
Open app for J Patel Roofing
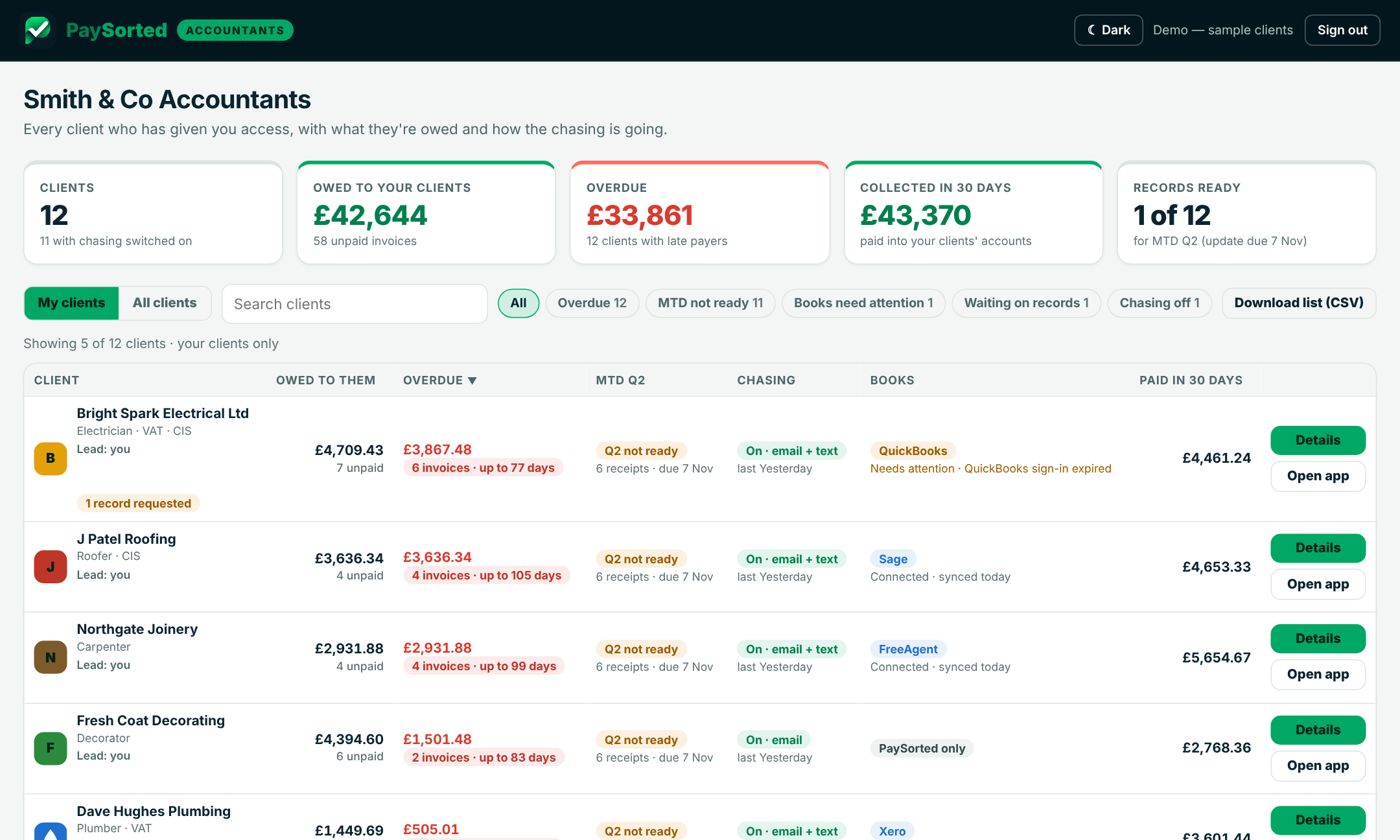(x=1318, y=584)
